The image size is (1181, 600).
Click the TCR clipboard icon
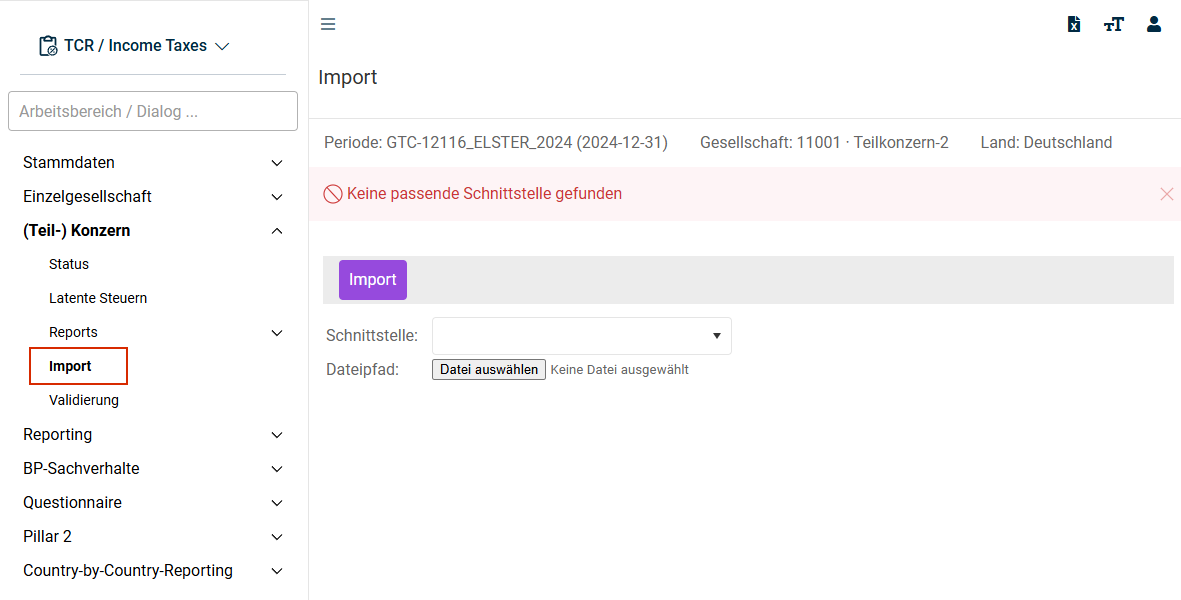(x=48, y=46)
